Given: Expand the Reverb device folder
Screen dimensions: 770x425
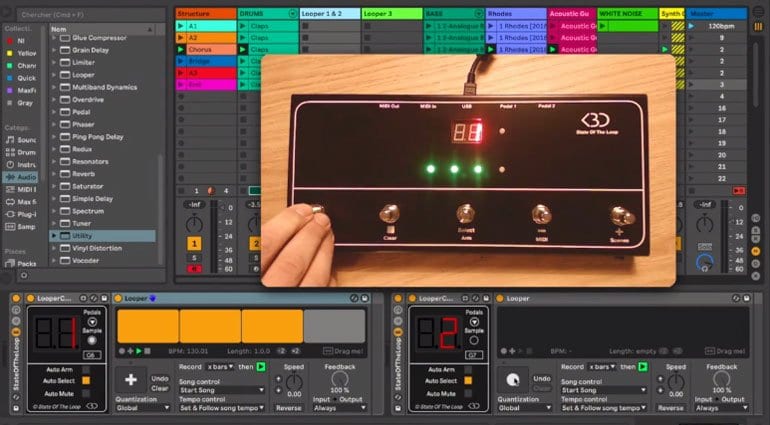Looking at the screenshot, I should tap(54, 174).
